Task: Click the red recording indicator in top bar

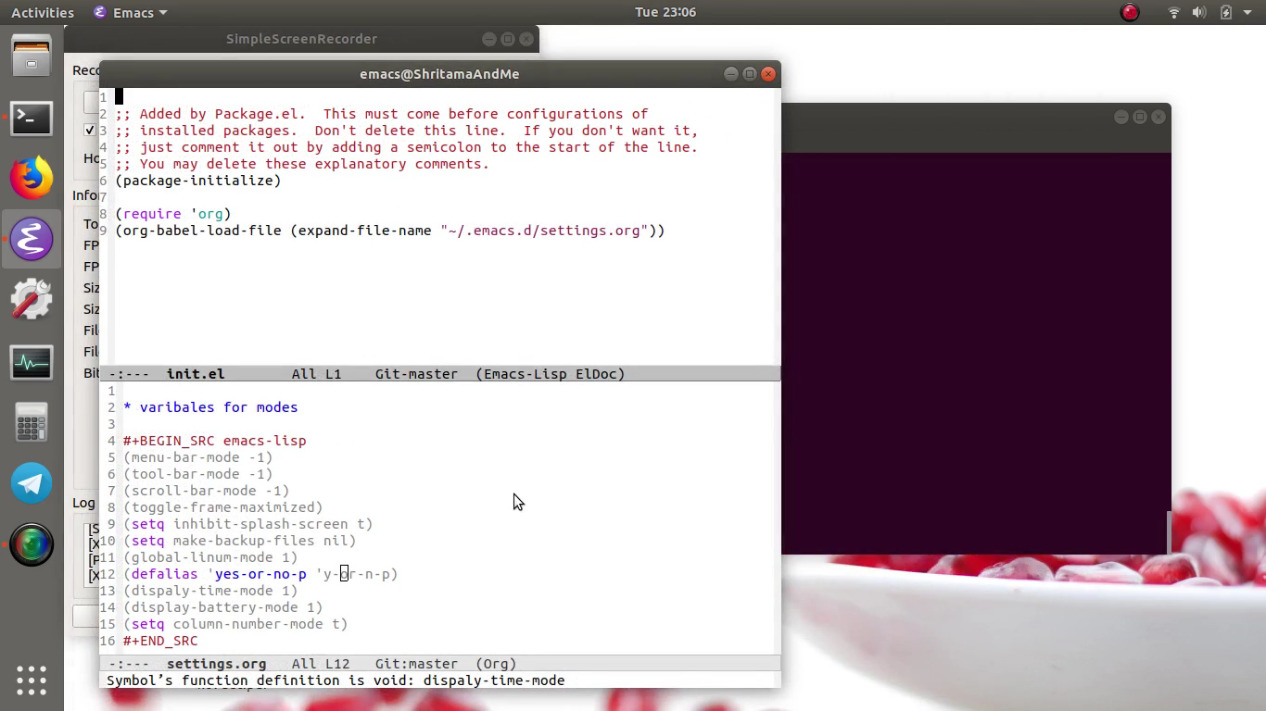Action: 1130,12
